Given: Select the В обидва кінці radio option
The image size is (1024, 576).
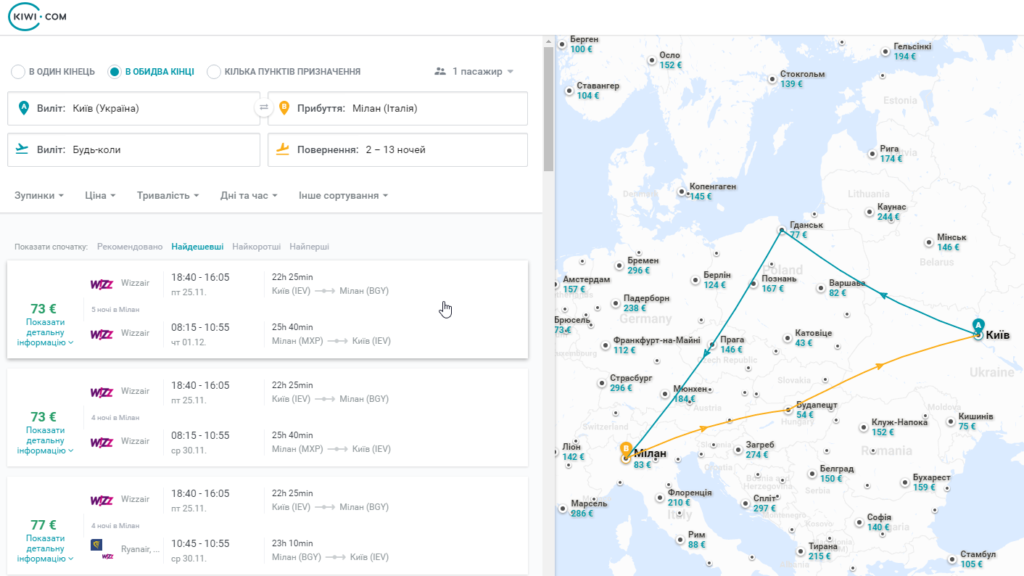Looking at the screenshot, I should coord(115,71).
